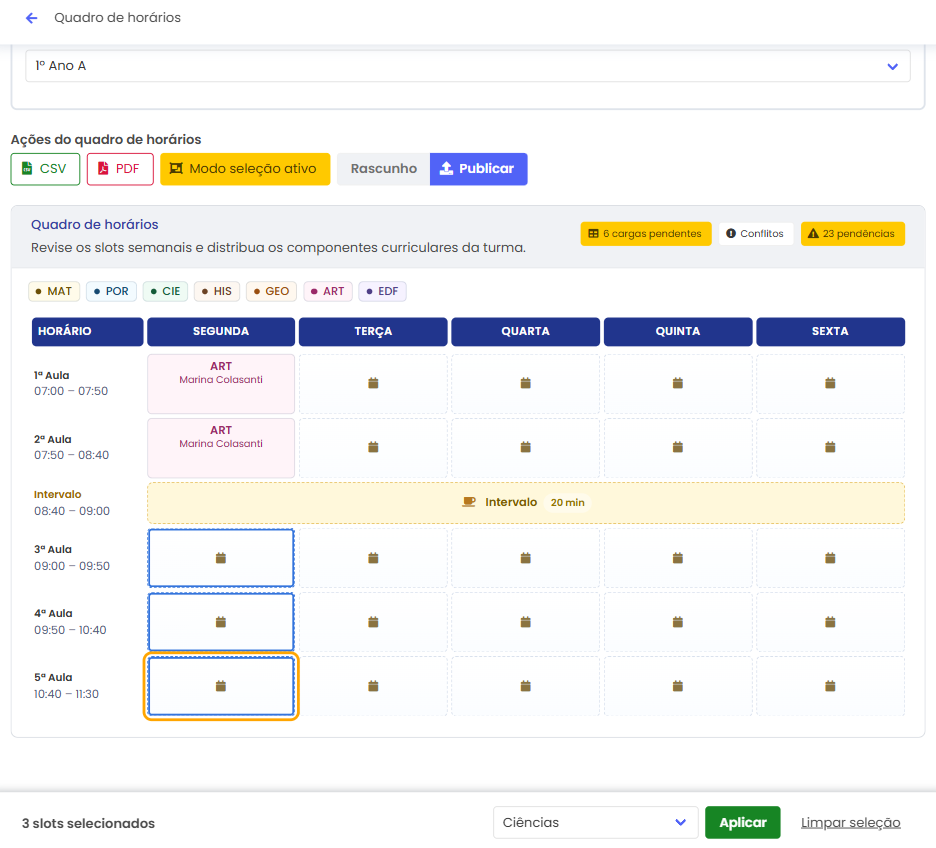Screen dimensions: 936x848
Task: Click empty slot icon Quarta 5ª Aula
Action: 525,686
